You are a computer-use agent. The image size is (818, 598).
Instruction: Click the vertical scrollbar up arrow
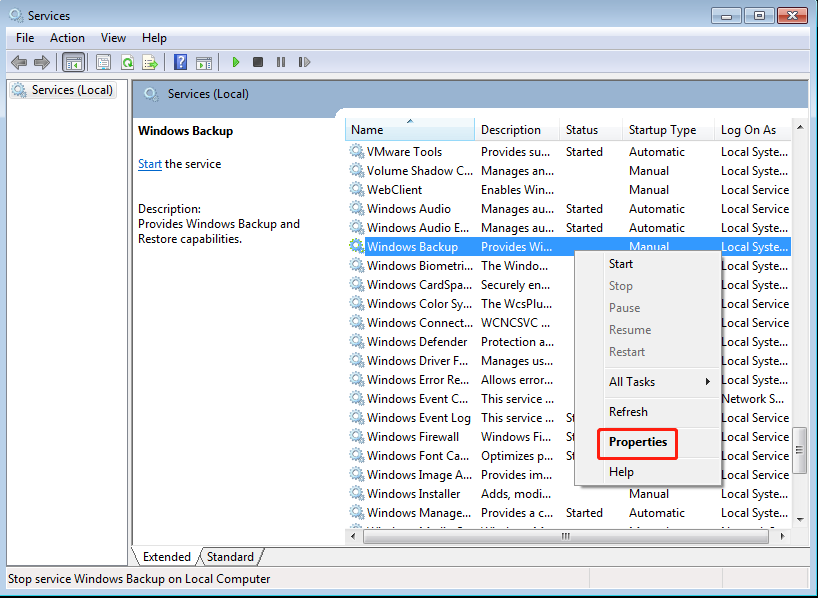800,127
